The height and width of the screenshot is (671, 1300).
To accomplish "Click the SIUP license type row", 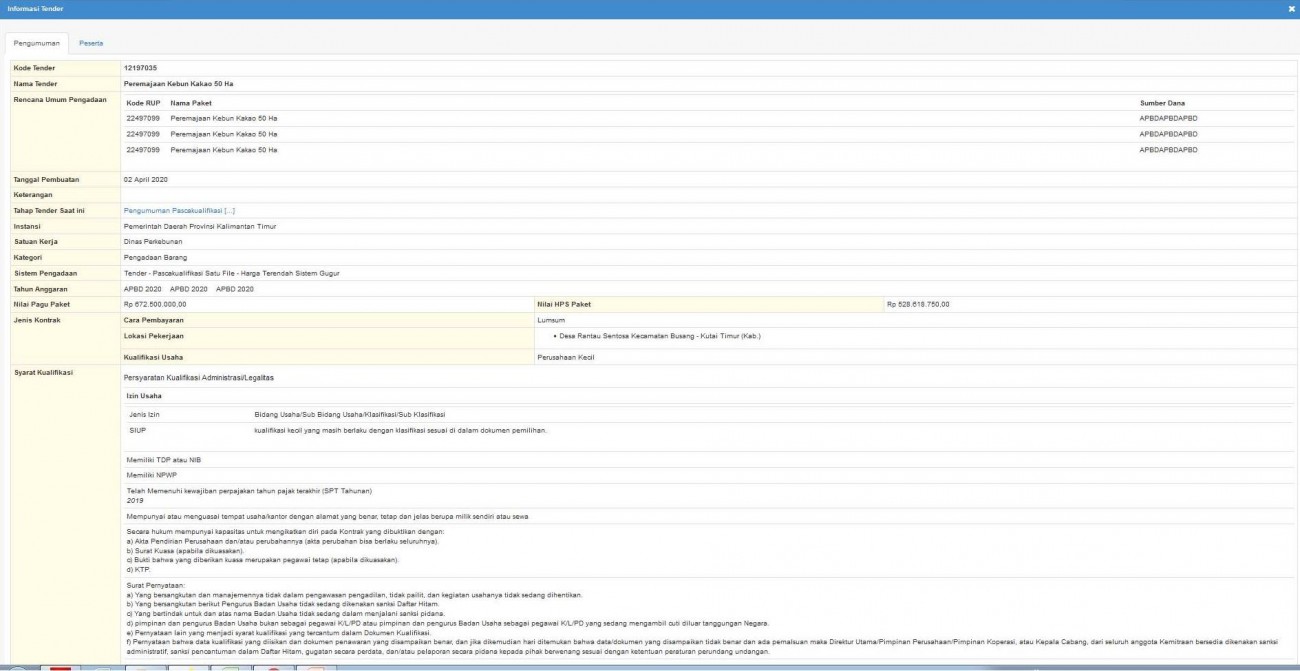I will (x=138, y=430).
